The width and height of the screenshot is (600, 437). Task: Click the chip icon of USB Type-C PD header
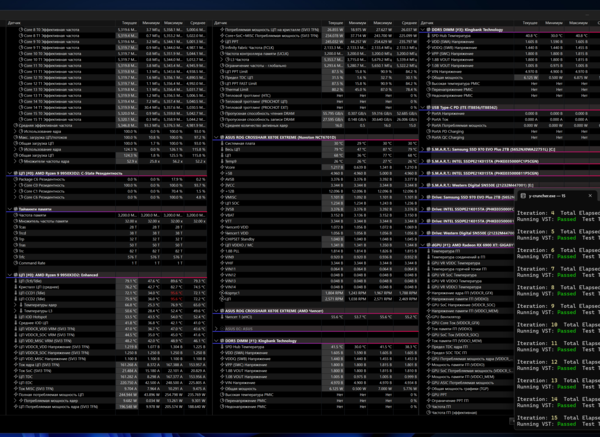(x=429, y=108)
